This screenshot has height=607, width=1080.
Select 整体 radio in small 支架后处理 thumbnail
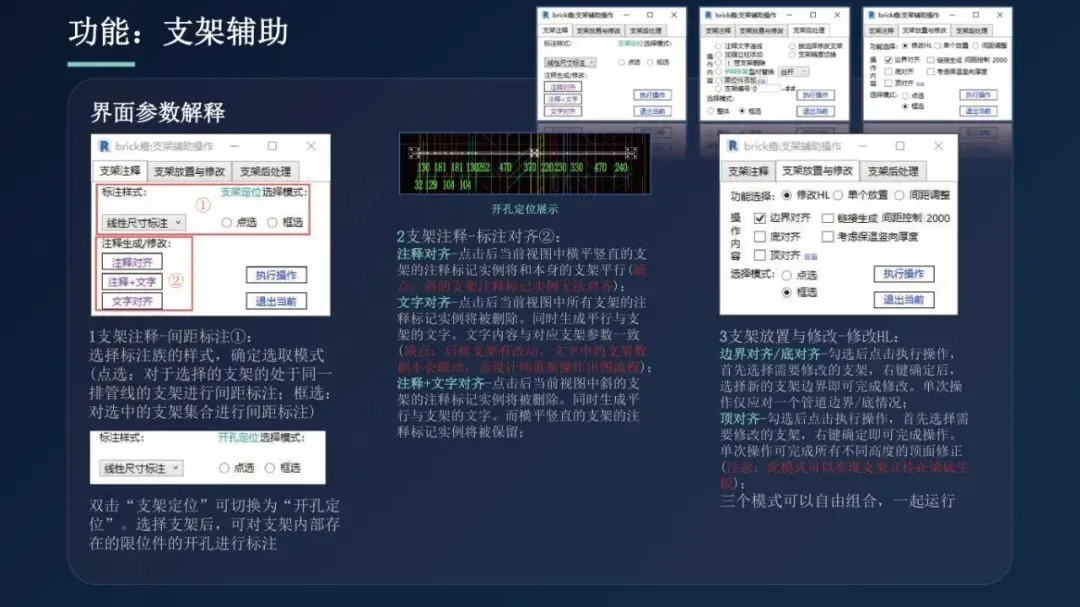712,111
